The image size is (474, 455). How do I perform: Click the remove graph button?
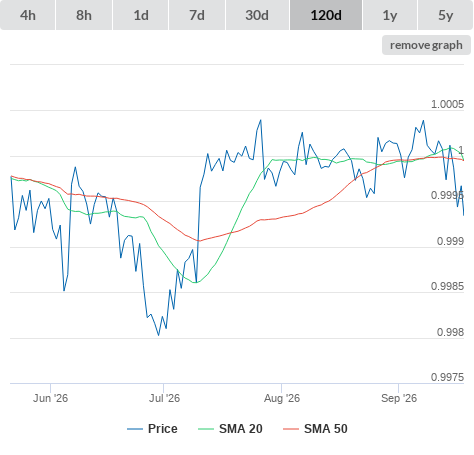pyautogui.click(x=426, y=45)
